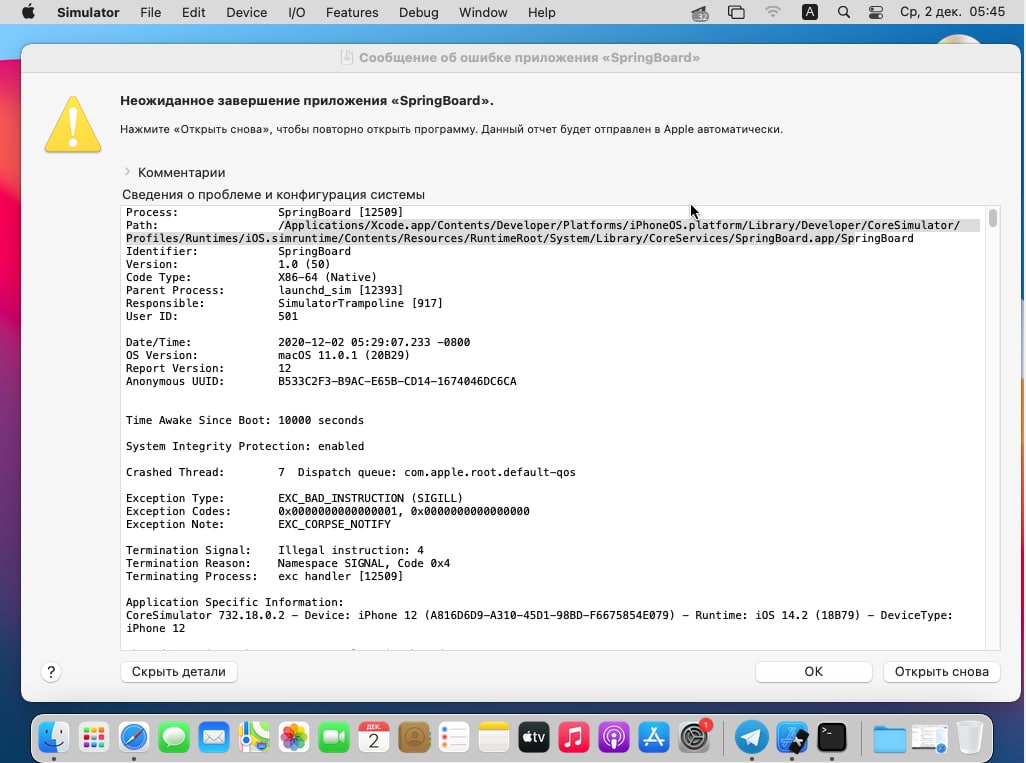Click the Exception Type line in report

[294, 498]
